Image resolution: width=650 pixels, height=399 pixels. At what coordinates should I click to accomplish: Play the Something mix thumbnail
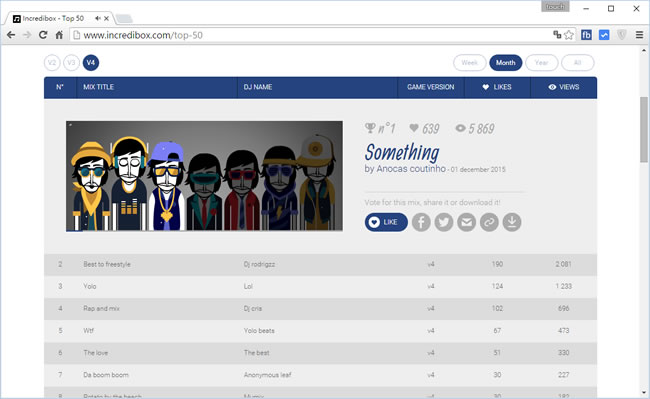[204, 176]
